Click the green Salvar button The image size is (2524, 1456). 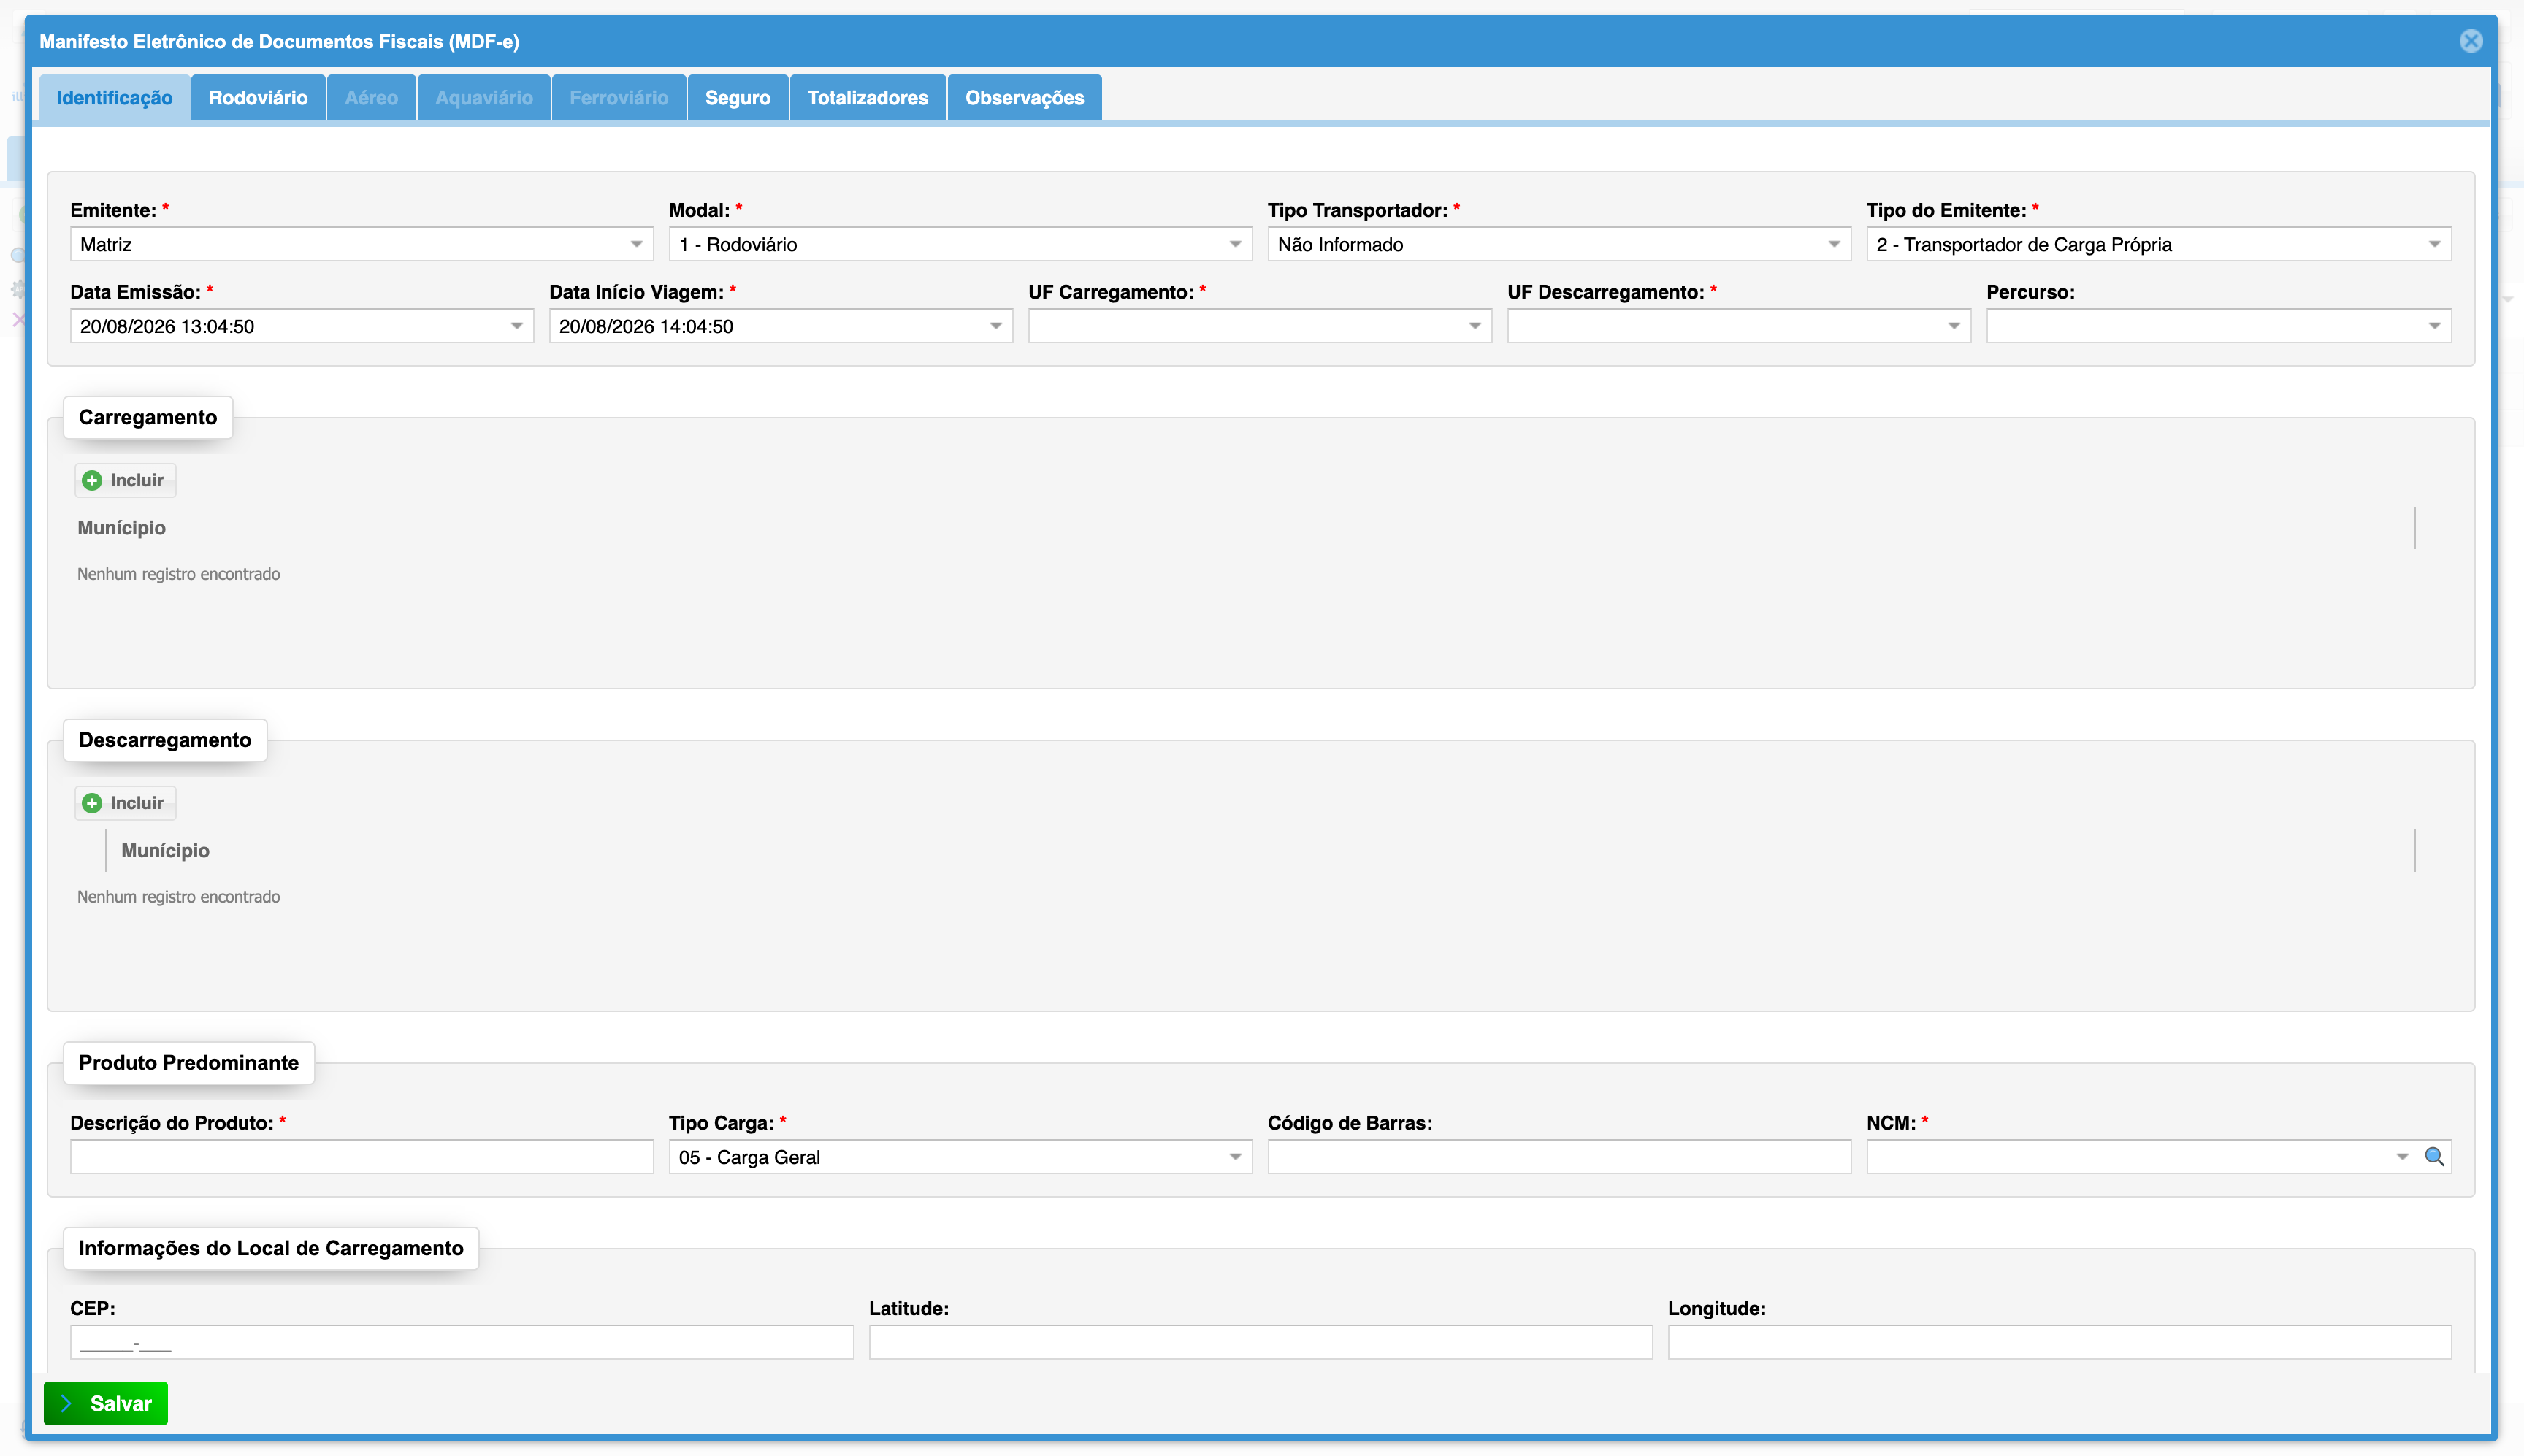[106, 1403]
